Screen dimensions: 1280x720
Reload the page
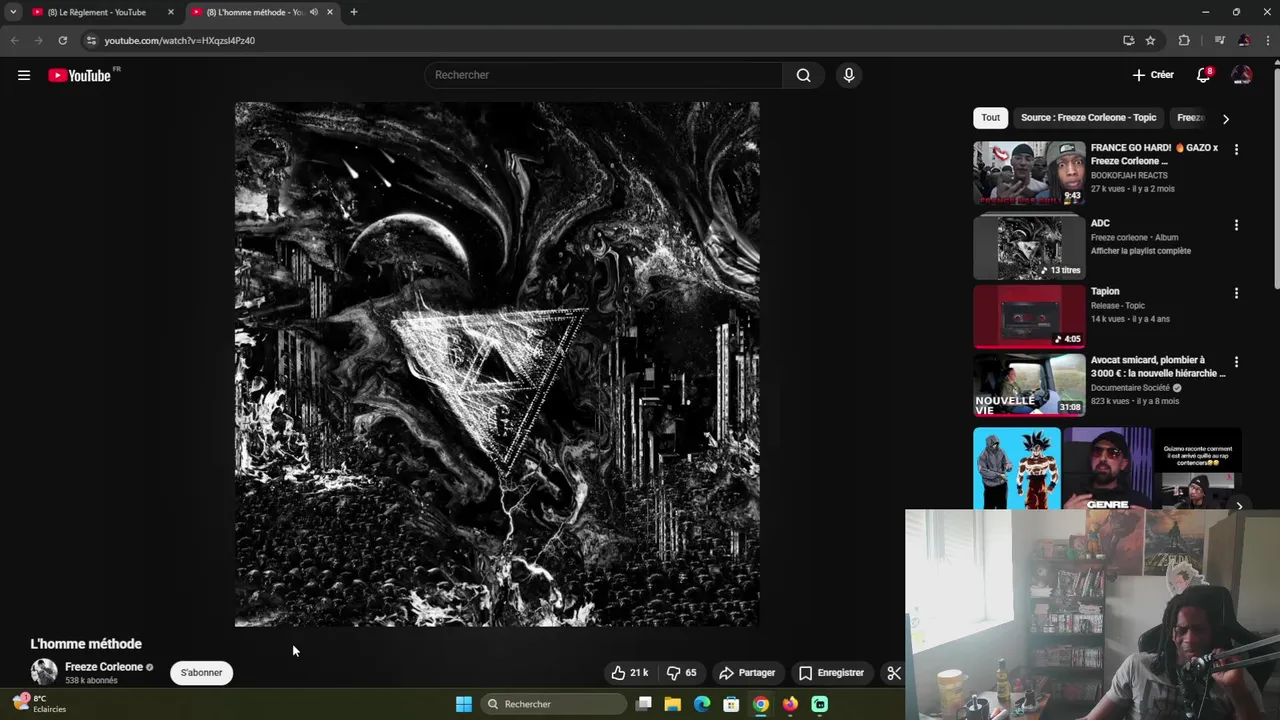pyautogui.click(x=62, y=41)
